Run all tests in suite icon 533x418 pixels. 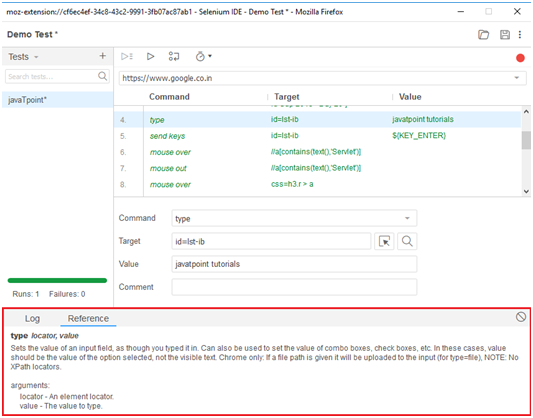(127, 56)
